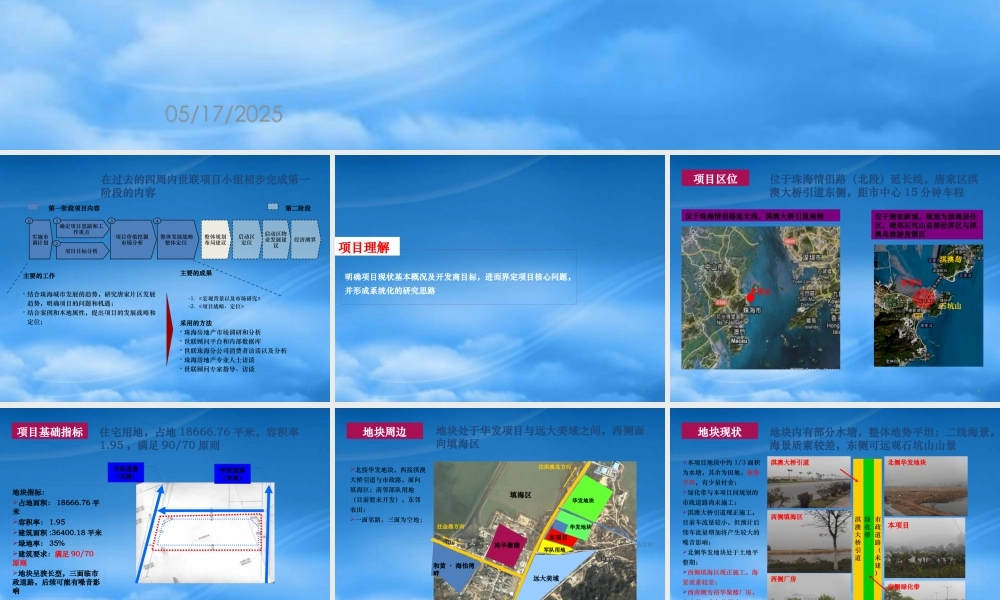Image resolution: width=1000 pixels, height=600 pixels.
Task: Click the 第二阶段 legend label
Action: click(298, 208)
